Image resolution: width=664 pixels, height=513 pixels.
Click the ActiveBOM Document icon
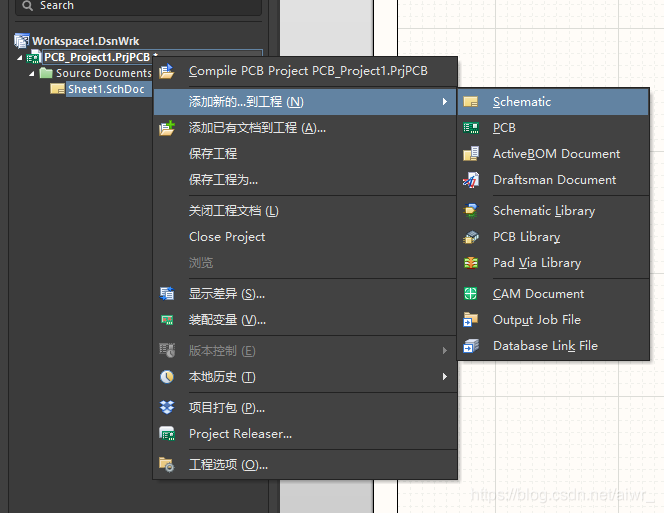[471, 154]
